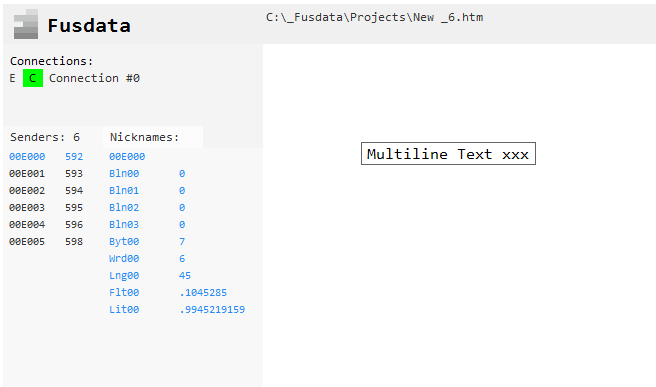Click the Wrd00 nickname
The width and height of the screenshot is (656, 387).
click(124, 259)
